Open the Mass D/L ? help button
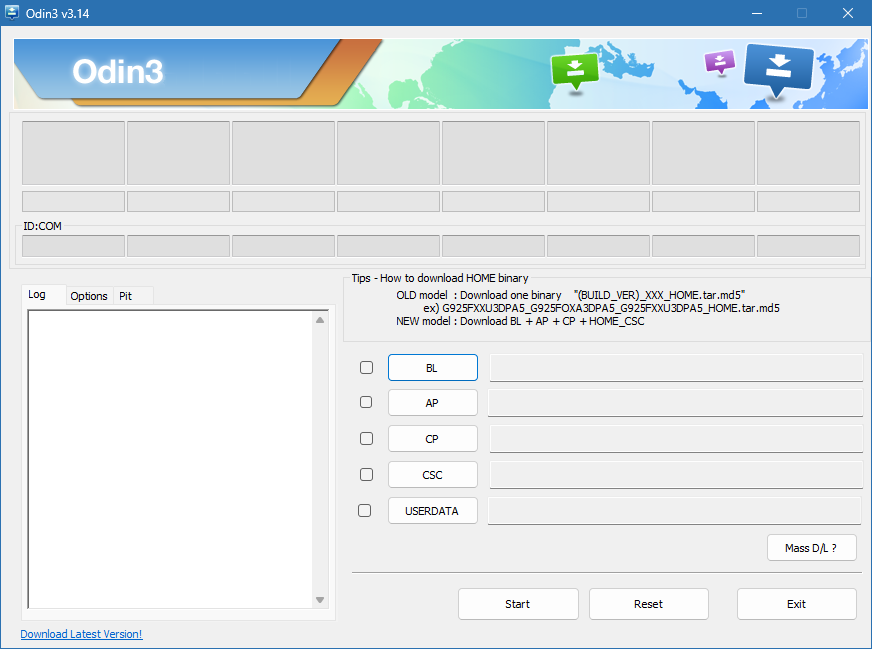Image resolution: width=872 pixels, height=649 pixels. (811, 548)
